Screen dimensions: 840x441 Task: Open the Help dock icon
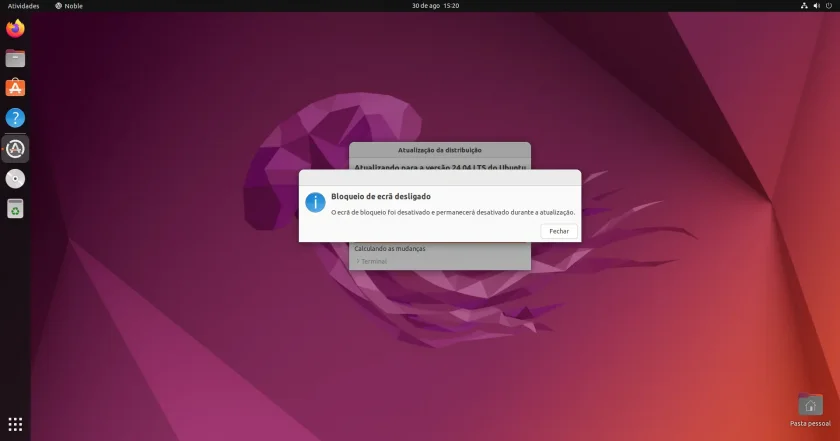coord(15,118)
